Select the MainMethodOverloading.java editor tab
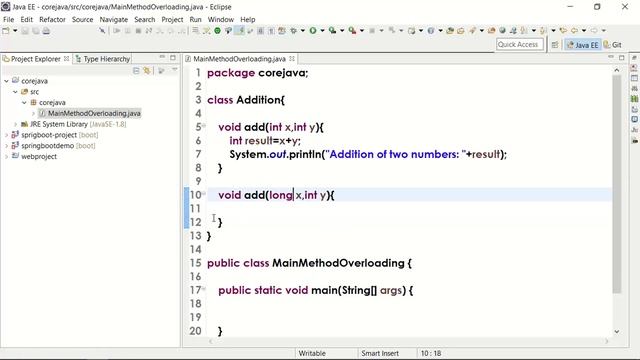The height and width of the screenshot is (360, 640). (239, 59)
